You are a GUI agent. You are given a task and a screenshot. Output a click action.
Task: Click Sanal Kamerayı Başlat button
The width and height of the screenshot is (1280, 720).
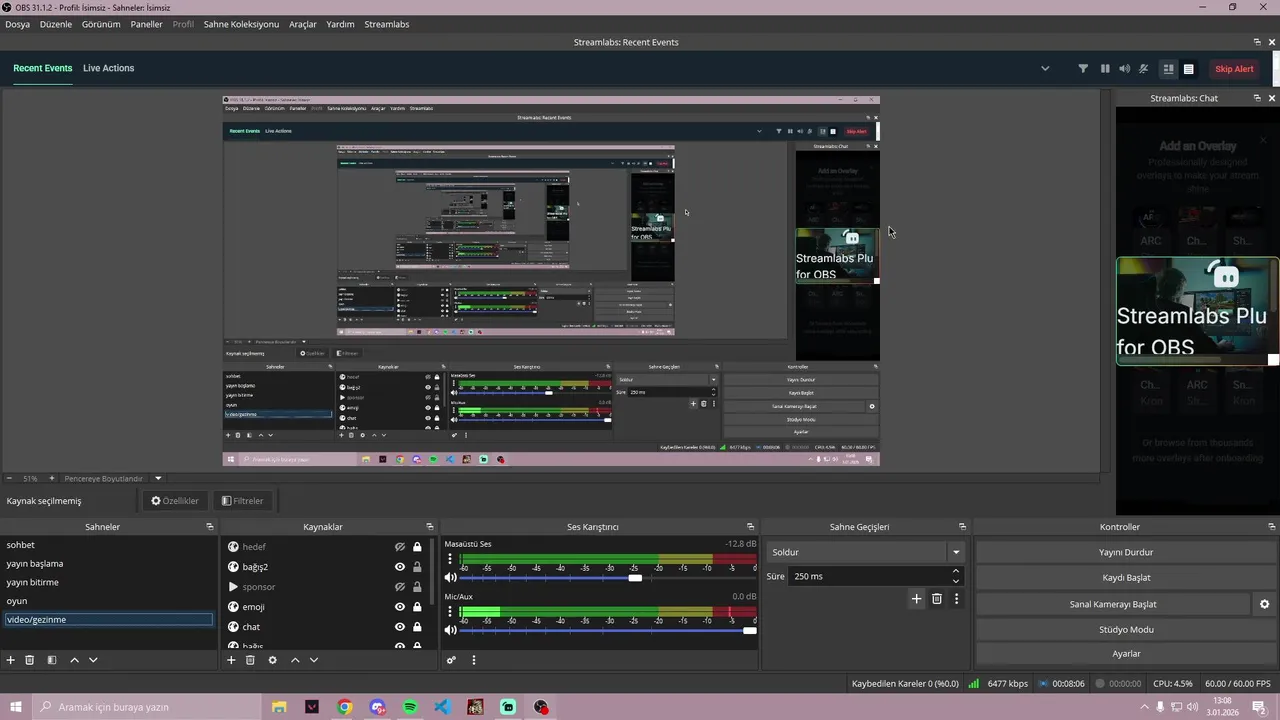pos(1113,604)
